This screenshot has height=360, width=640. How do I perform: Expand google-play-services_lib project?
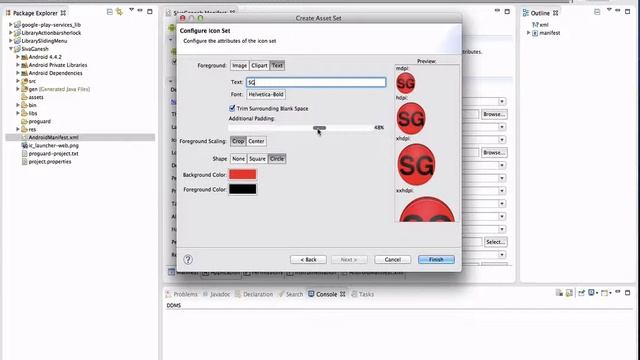[x=11, y=25]
